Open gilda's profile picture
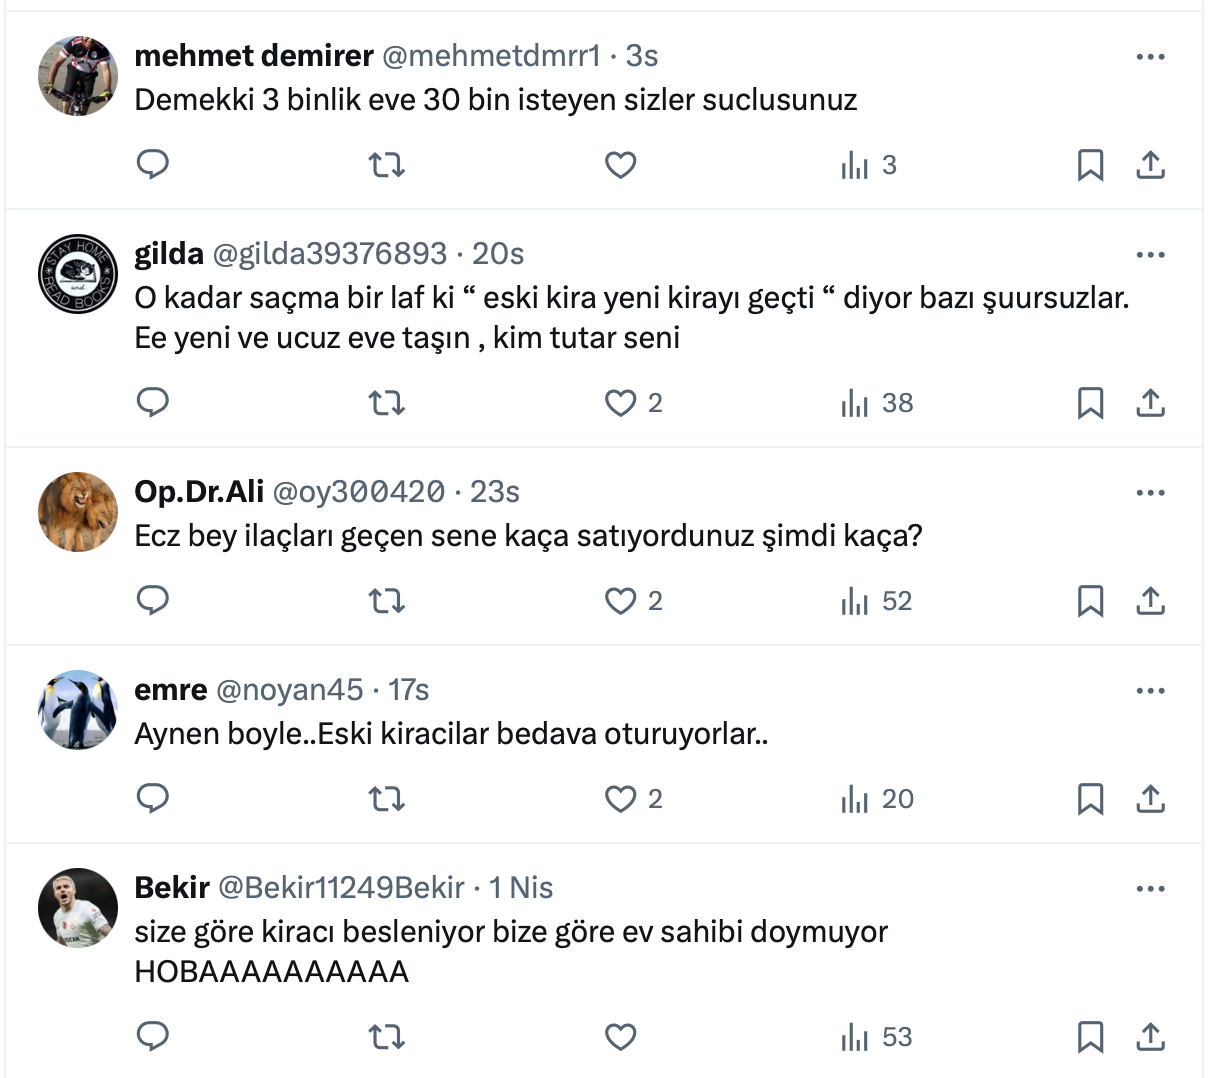Image resolution: width=1212 pixels, height=1078 pixels. pyautogui.click(x=78, y=274)
